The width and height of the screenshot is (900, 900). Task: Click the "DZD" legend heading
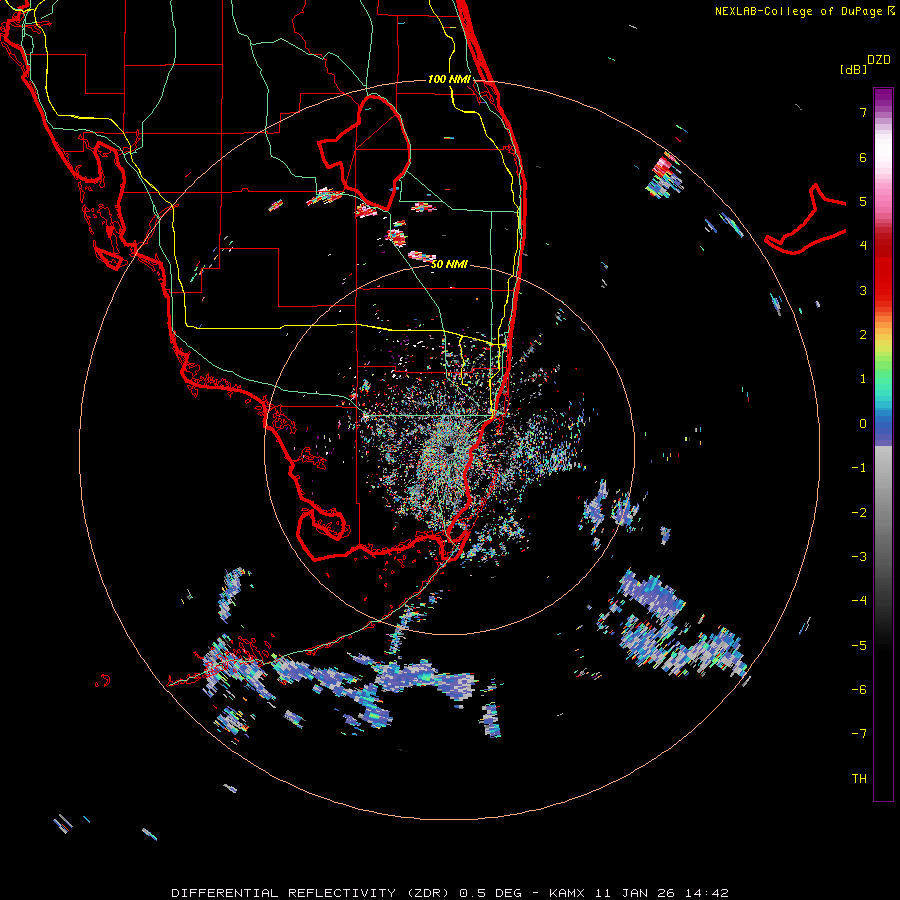879,60
